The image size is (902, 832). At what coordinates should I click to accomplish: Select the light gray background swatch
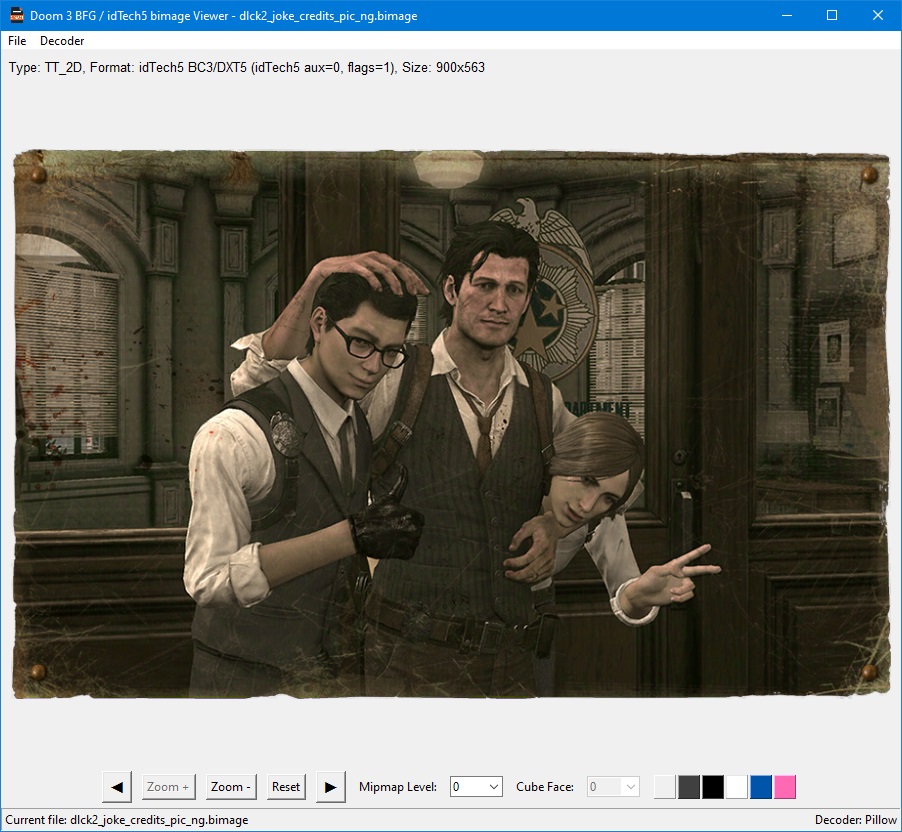point(665,787)
